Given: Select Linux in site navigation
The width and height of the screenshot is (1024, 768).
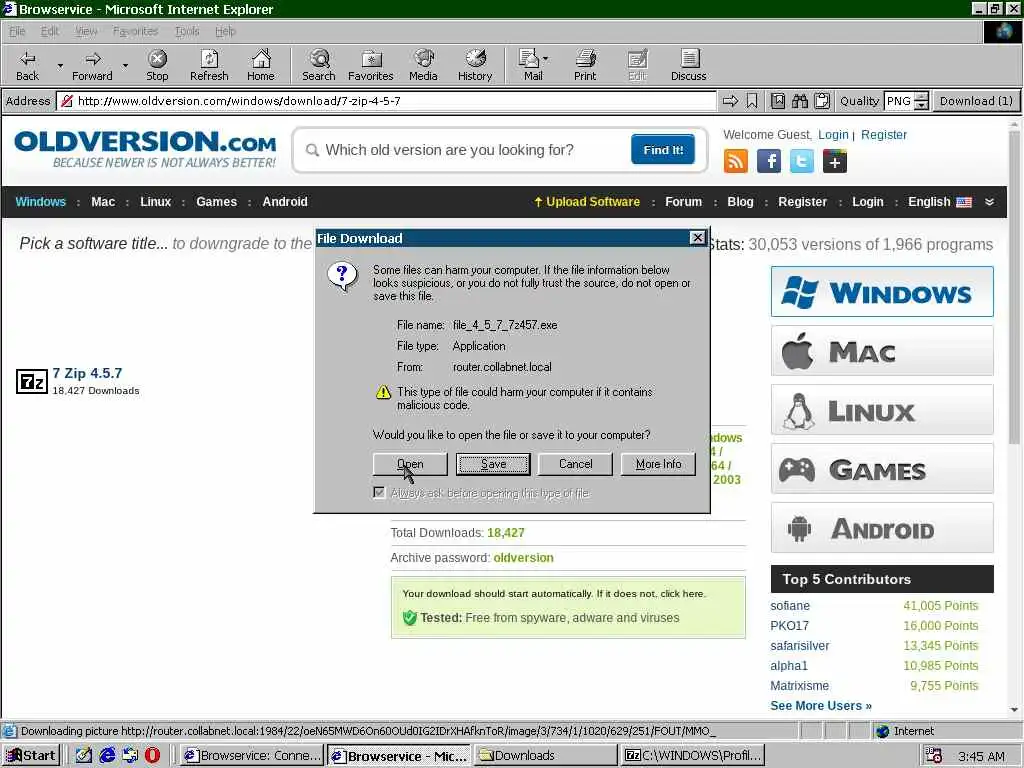Looking at the screenshot, I should click(155, 202).
